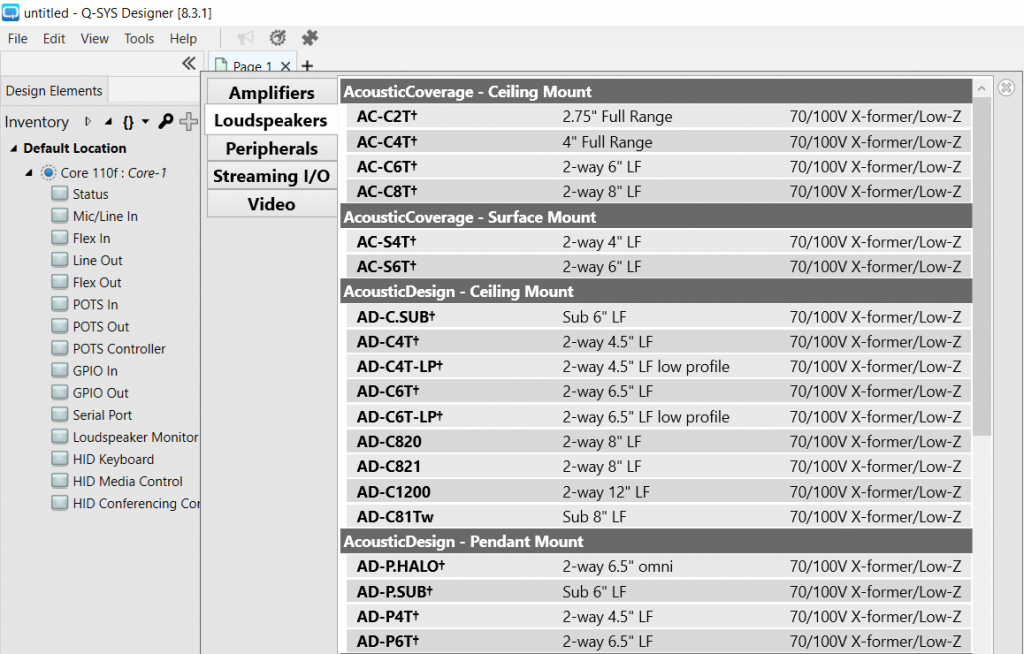The height and width of the screenshot is (654, 1024).
Task: Select the Serial Port component icon
Action: (59, 415)
